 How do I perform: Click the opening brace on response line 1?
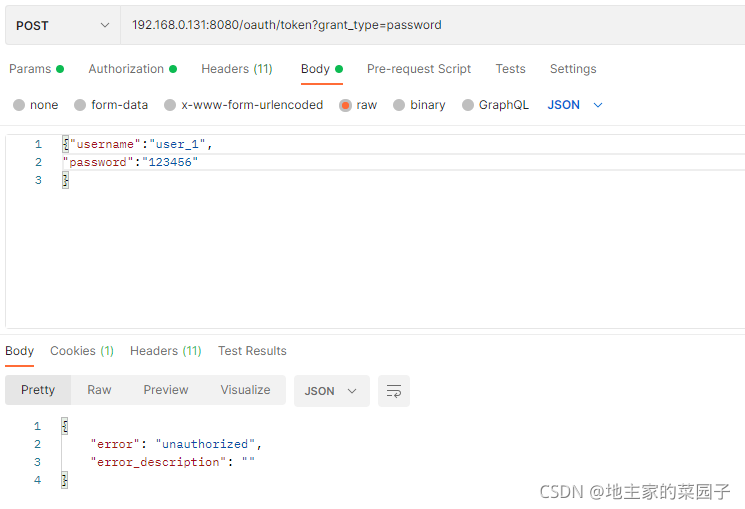coord(65,426)
